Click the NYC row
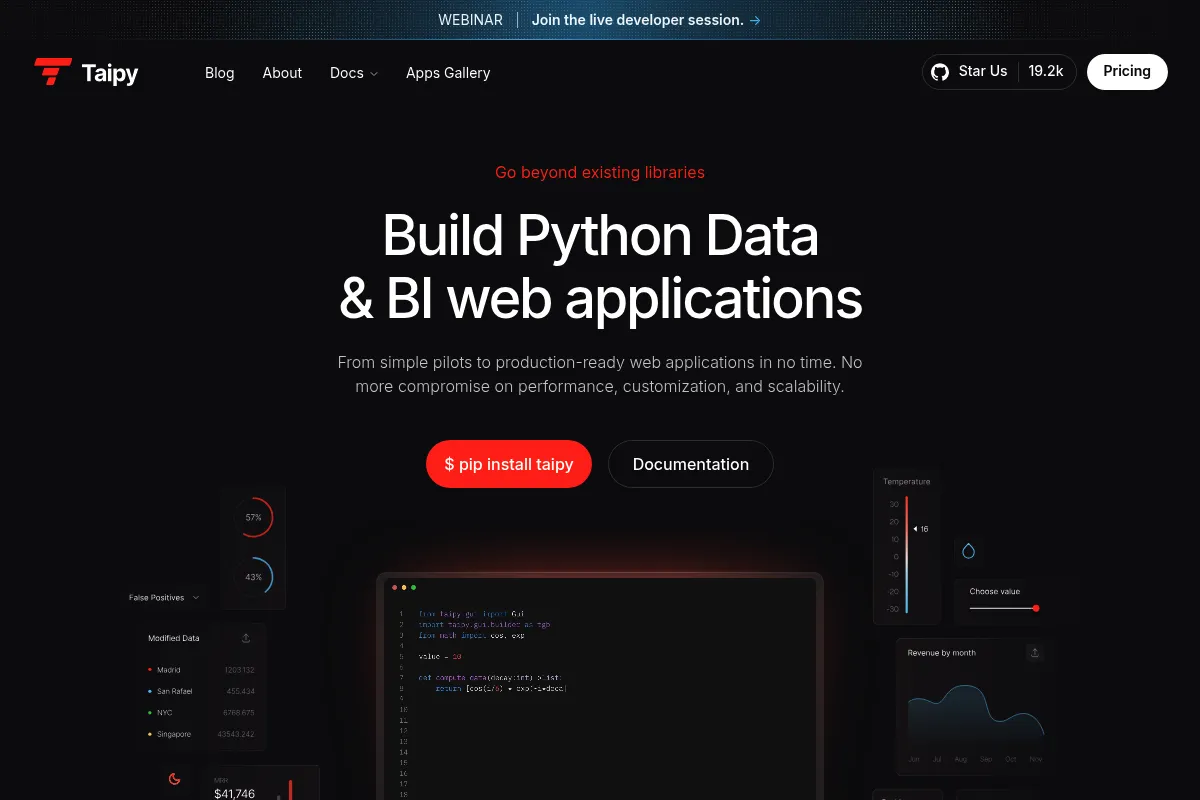 201,713
